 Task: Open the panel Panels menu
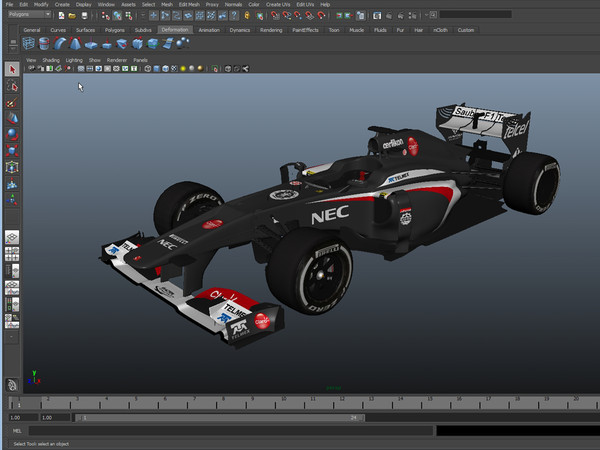point(140,60)
